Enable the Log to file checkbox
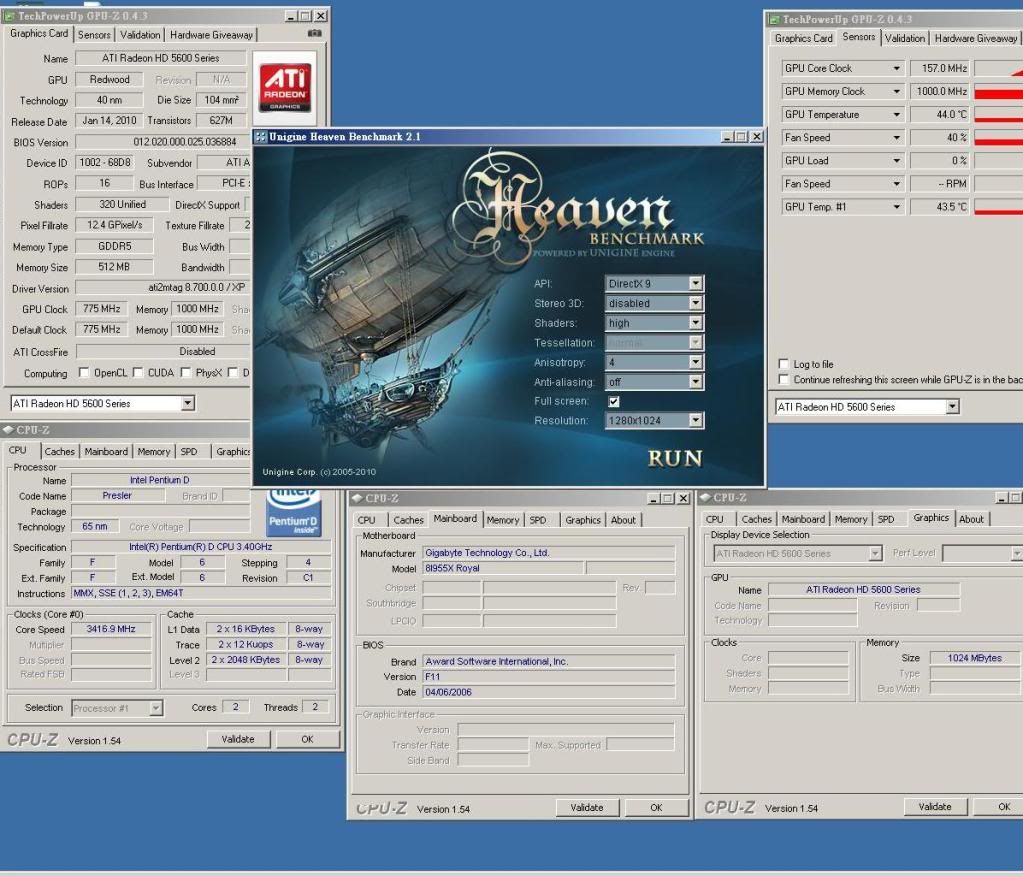 click(784, 365)
